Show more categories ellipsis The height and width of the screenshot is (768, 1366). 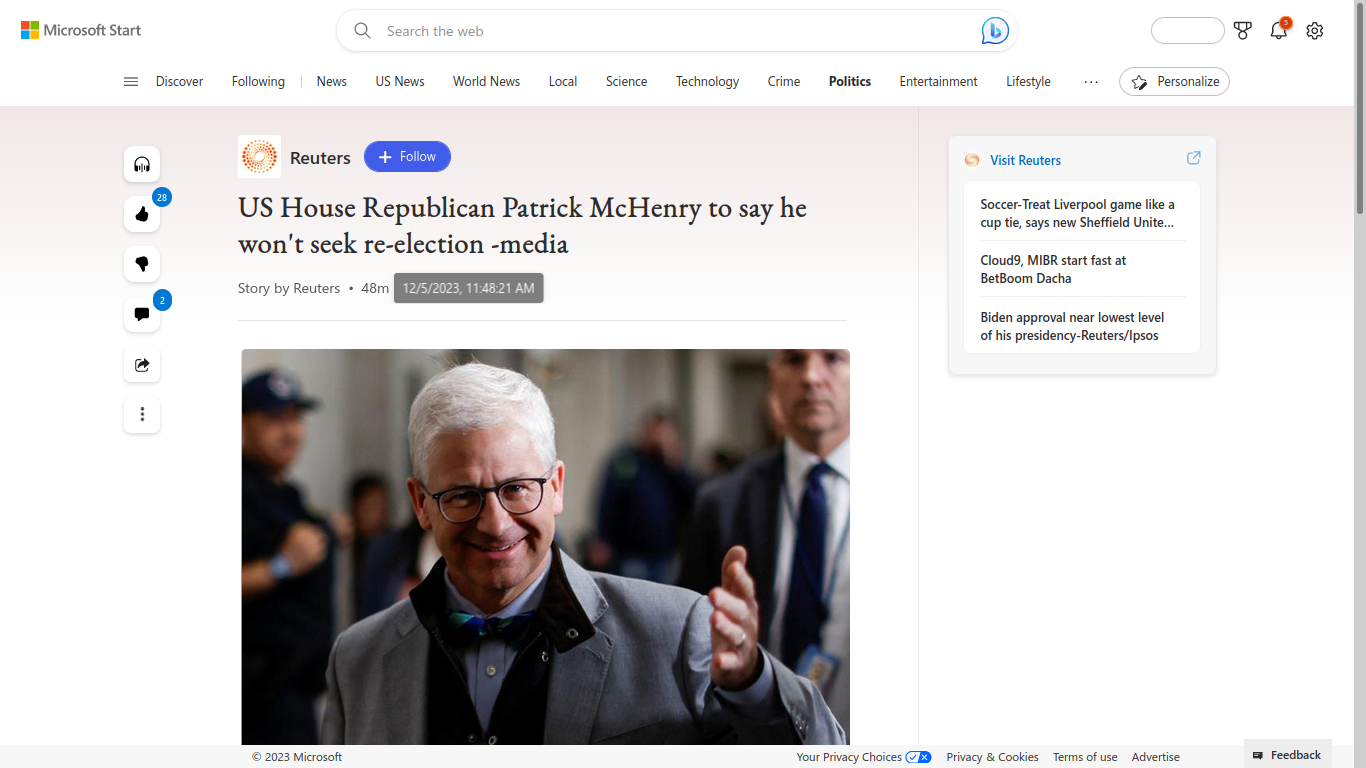click(1091, 82)
